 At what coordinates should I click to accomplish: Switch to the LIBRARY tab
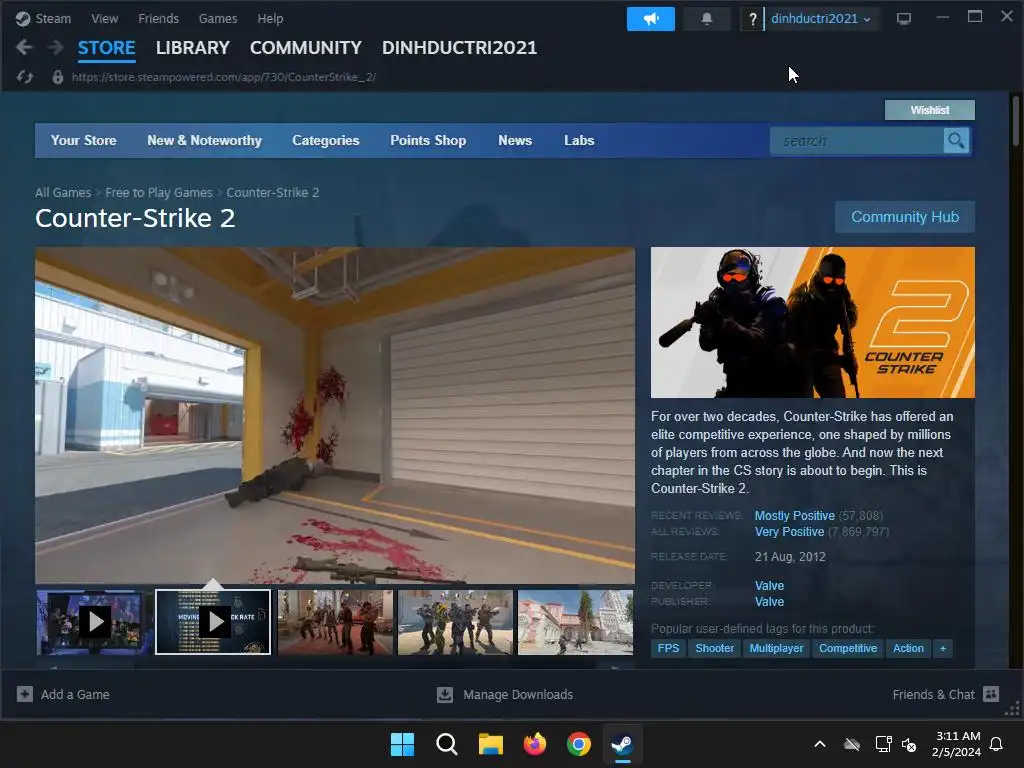click(x=193, y=48)
